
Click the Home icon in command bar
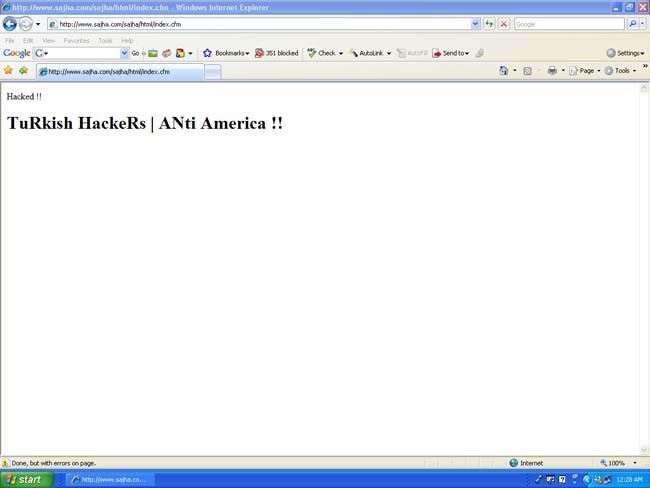[x=504, y=71]
